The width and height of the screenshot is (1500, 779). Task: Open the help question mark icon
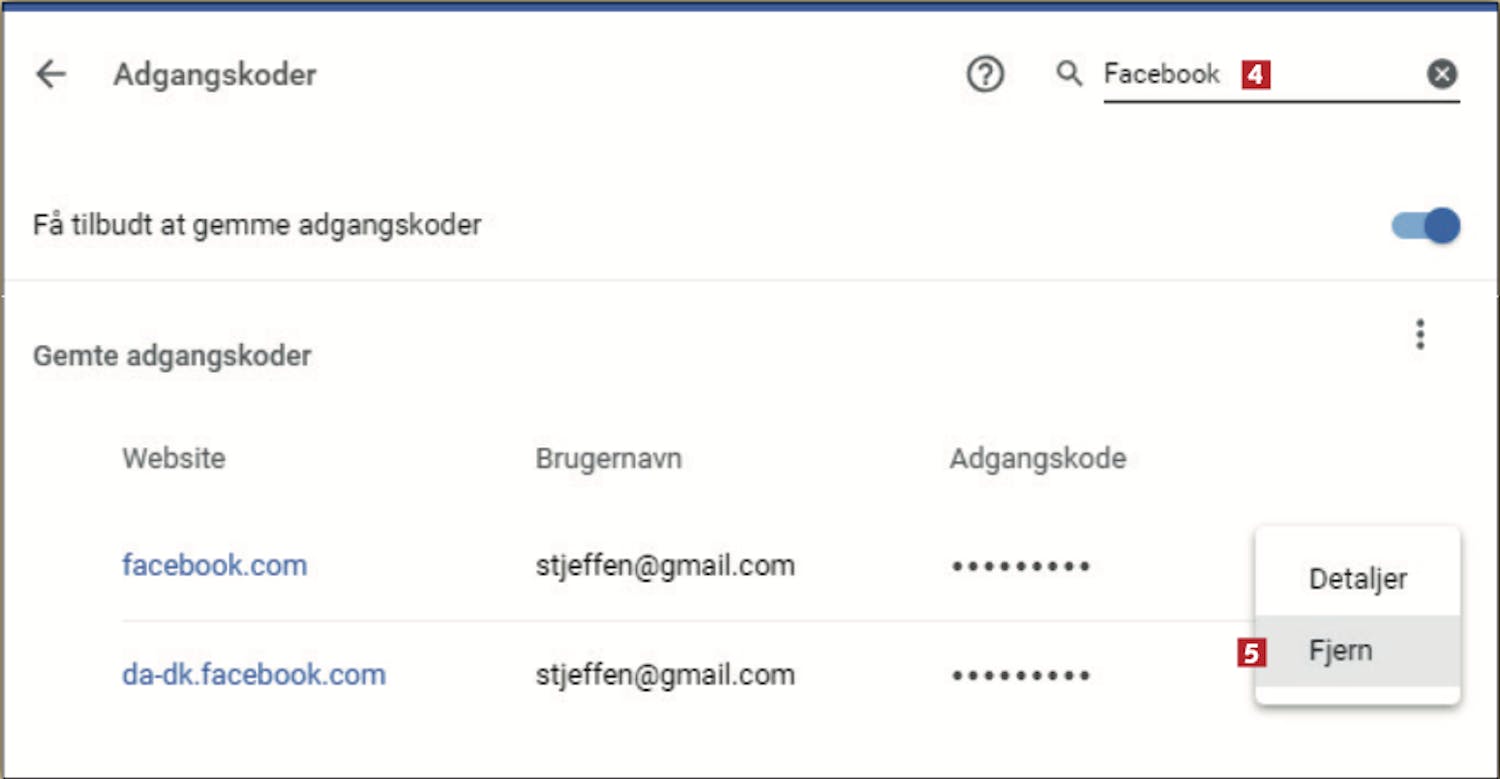pos(985,74)
